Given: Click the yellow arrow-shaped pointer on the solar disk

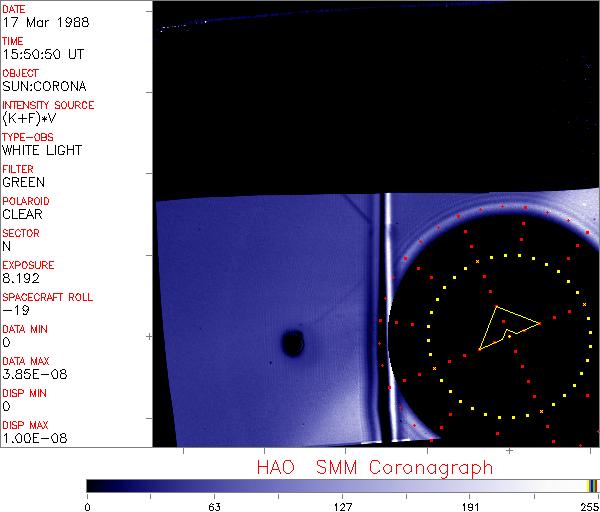Looking at the screenshot, I should [505, 327].
